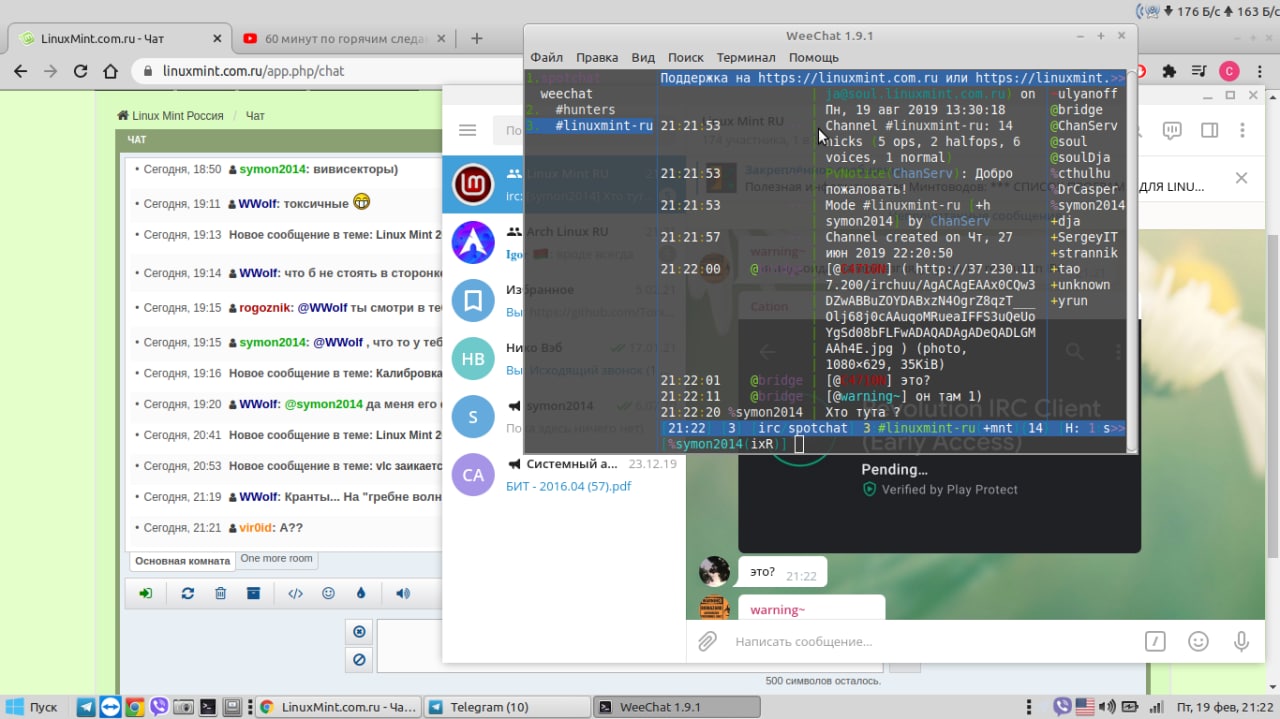Click the trash can icon in chat toolbar
1280x719 pixels.
220,593
